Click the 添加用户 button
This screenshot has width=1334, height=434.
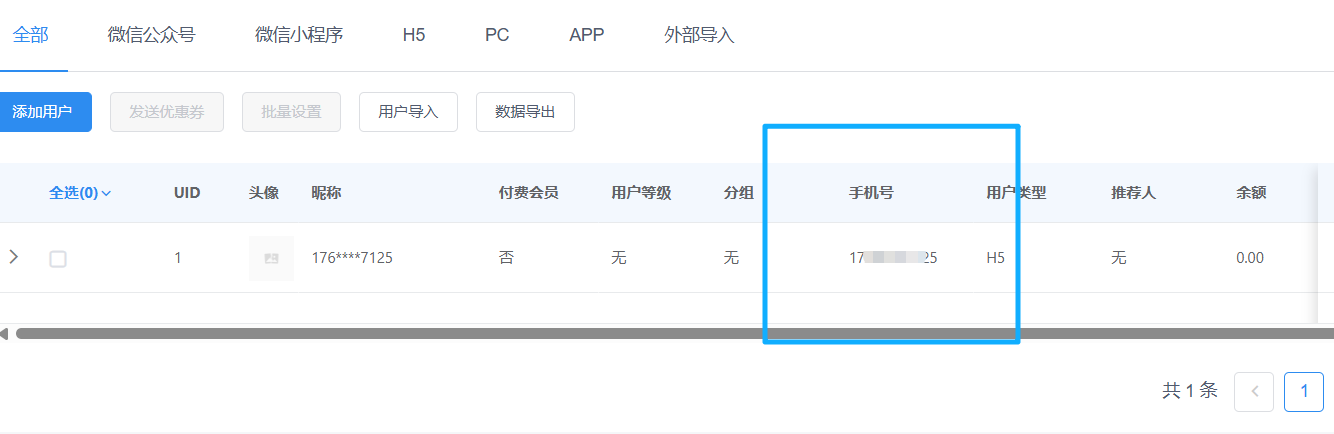[x=44, y=112]
